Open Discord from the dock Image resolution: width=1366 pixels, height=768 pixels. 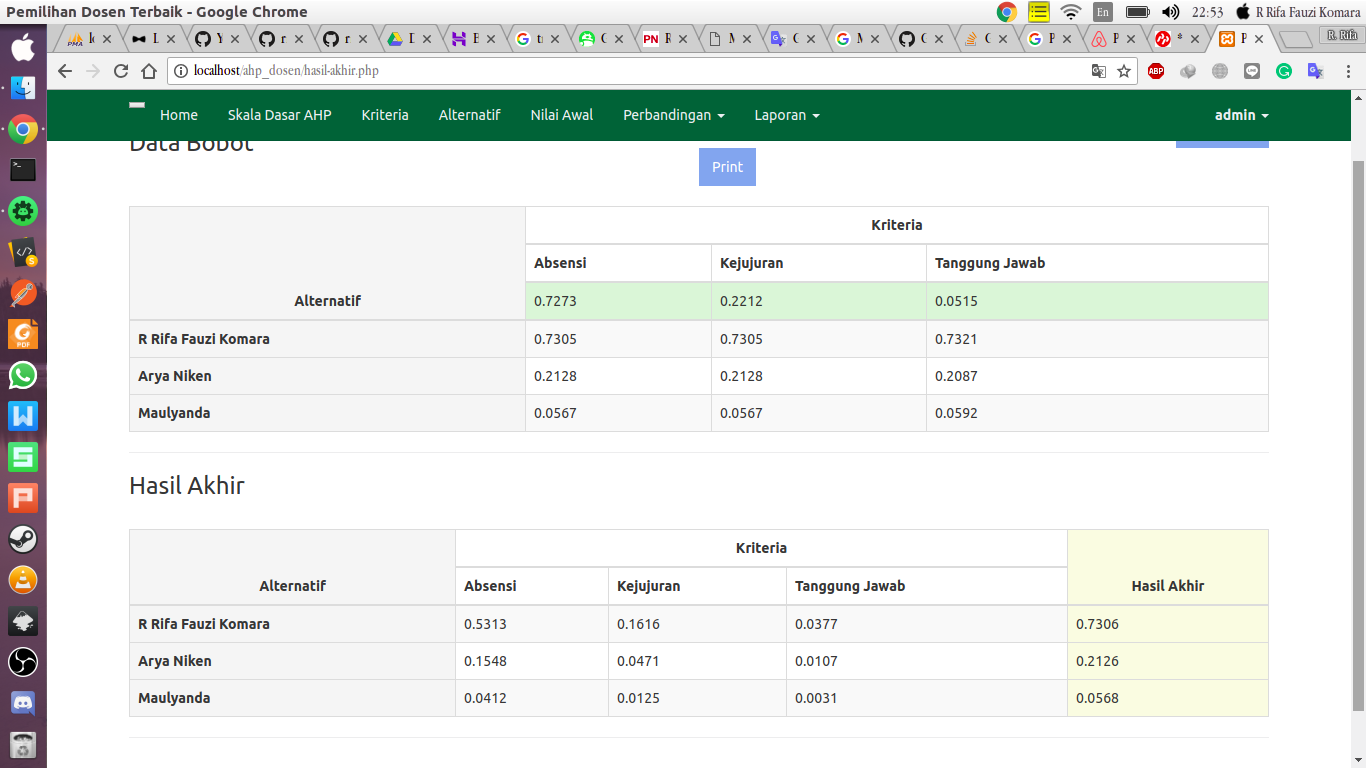click(x=23, y=703)
